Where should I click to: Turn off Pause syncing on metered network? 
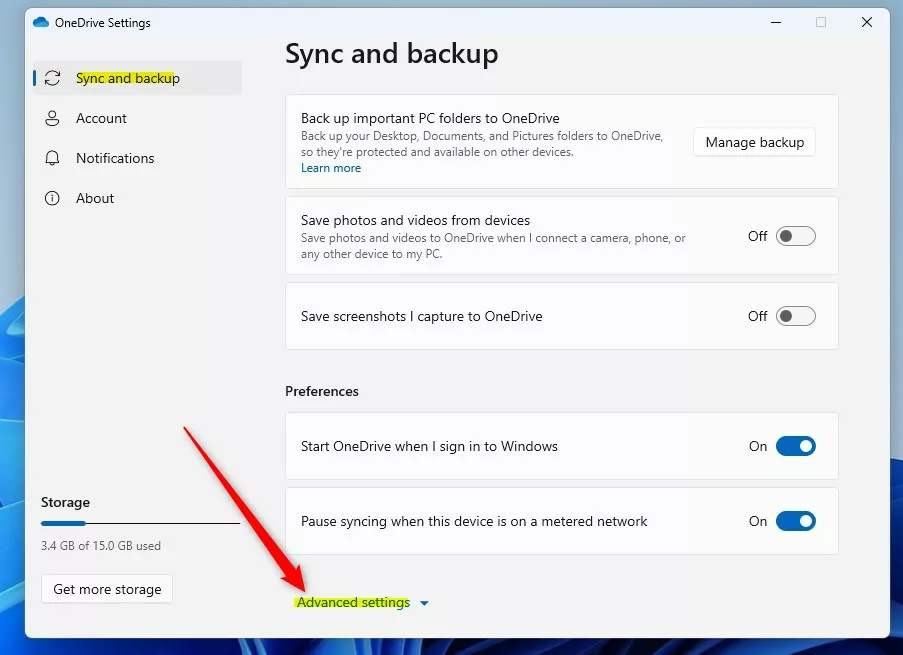click(795, 521)
